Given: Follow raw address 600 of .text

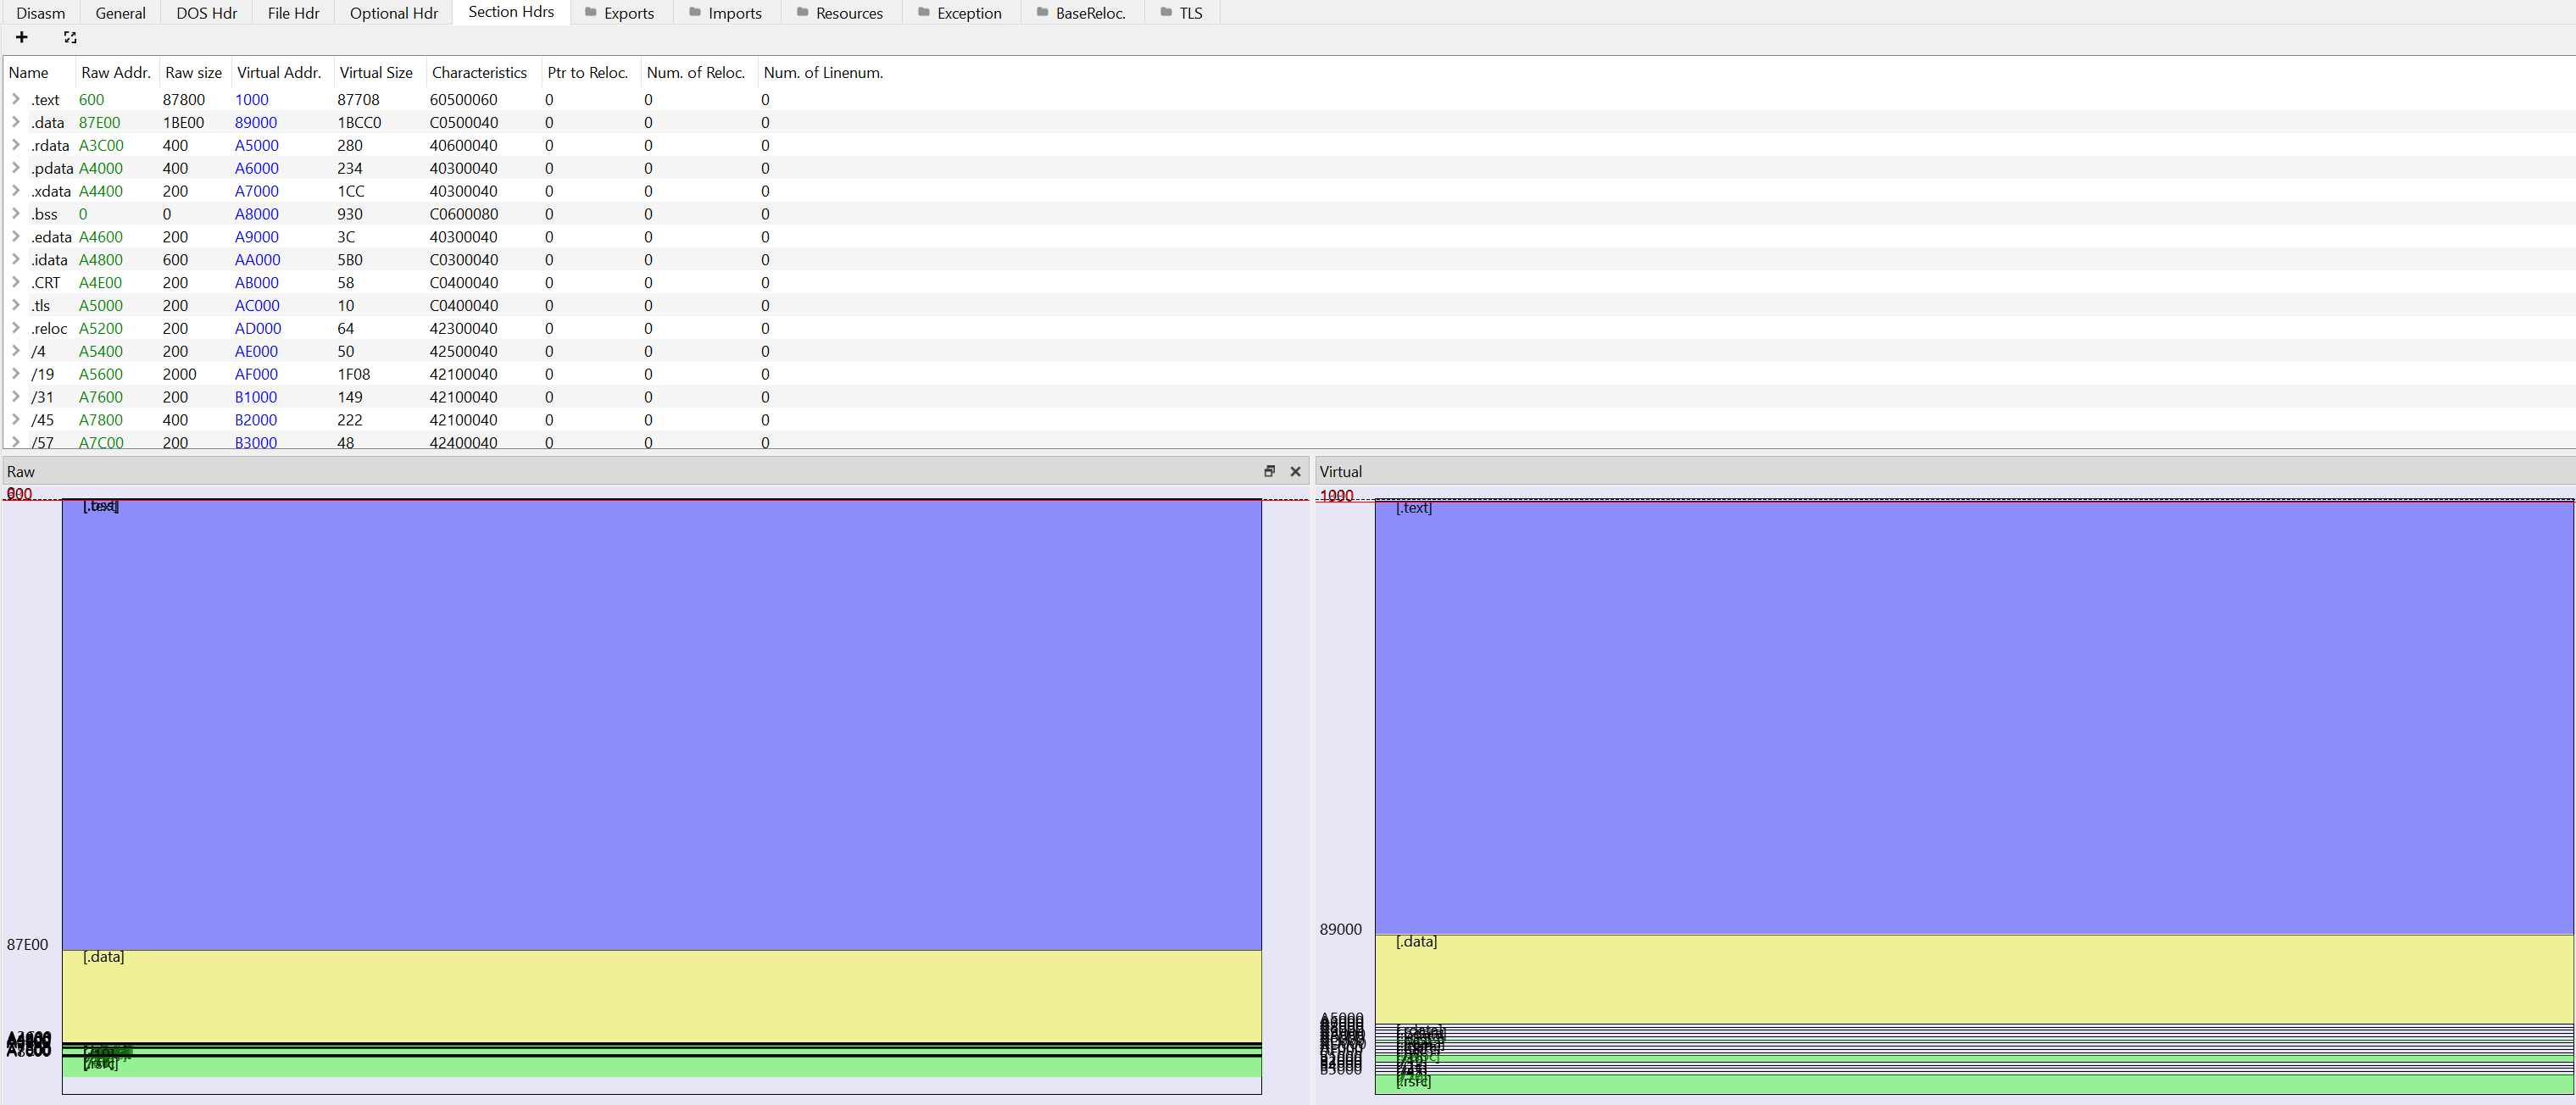Looking at the screenshot, I should pos(92,99).
